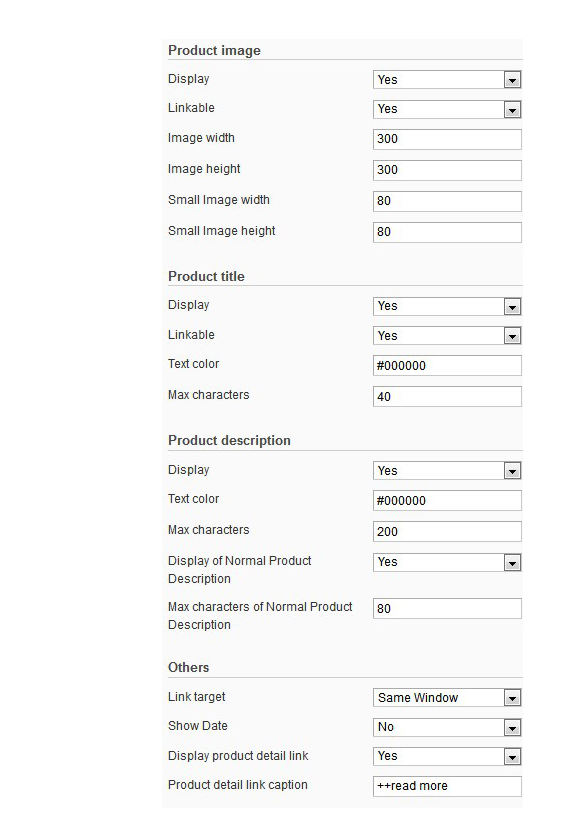This screenshot has height=825, width=569.
Task: Click Product title Max characters field
Action: [x=447, y=397]
